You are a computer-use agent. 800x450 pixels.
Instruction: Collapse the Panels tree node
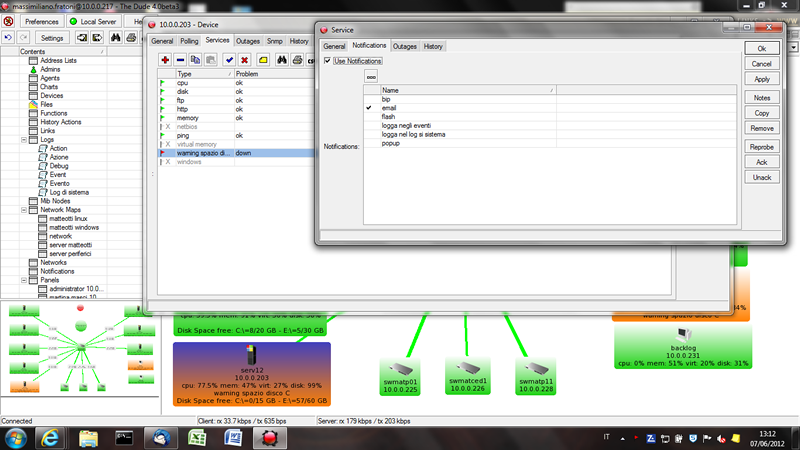click(x=24, y=281)
